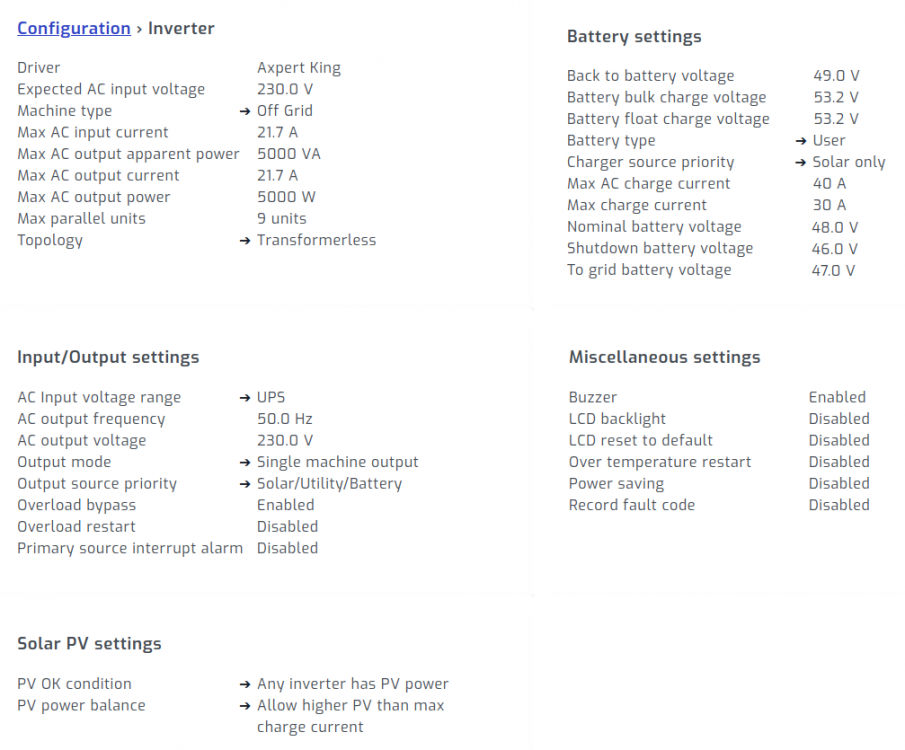
Task: Open the Configuration breadcrumb link
Action: click(74, 28)
